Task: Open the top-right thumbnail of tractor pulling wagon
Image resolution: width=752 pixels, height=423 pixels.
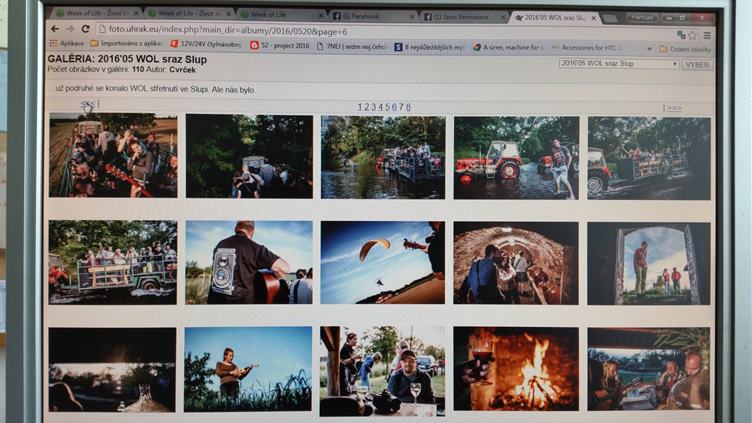Action: point(649,158)
